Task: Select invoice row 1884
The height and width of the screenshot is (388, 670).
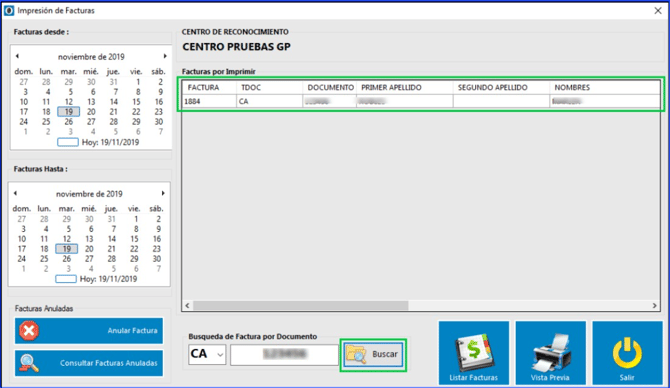Action: [421, 101]
